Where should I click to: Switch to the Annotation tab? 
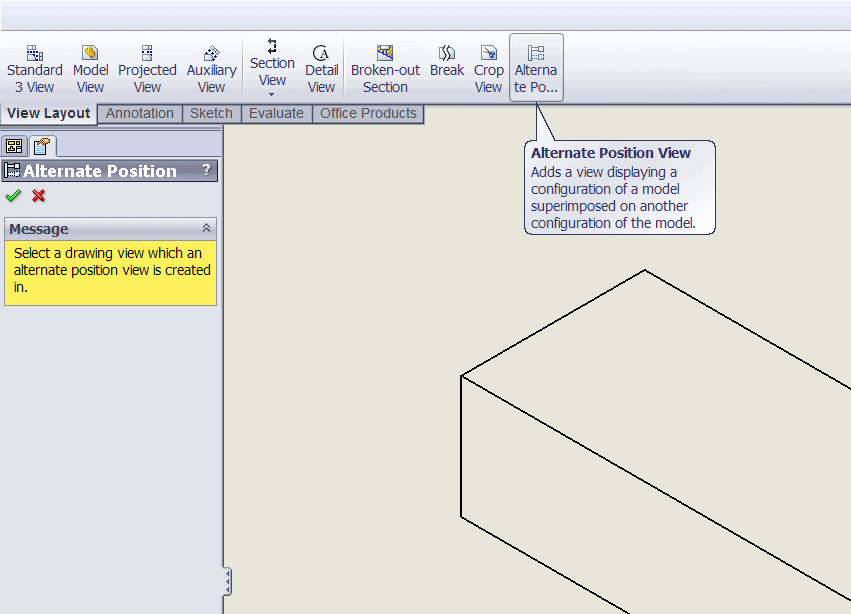click(x=140, y=114)
